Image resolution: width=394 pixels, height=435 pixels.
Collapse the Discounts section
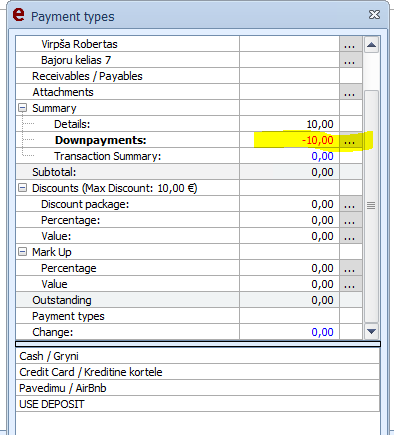pos(22,188)
